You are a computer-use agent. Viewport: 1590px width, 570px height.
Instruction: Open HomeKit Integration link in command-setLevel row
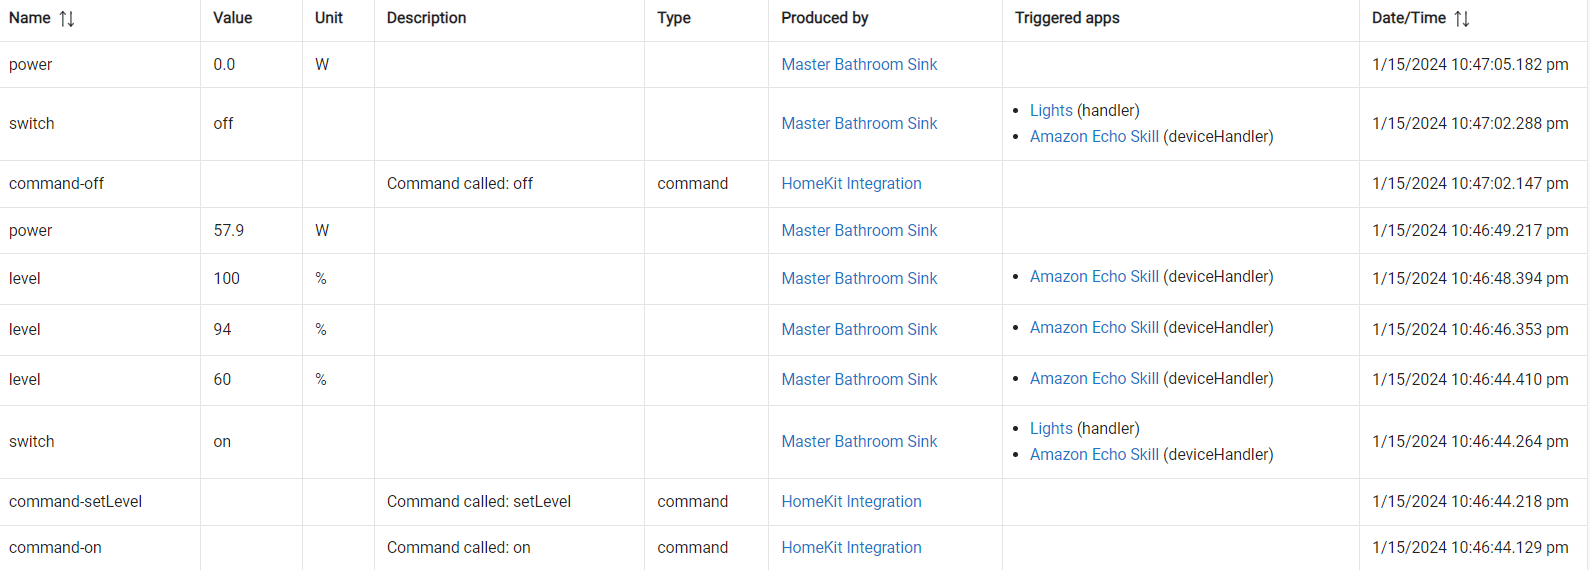coord(851,501)
